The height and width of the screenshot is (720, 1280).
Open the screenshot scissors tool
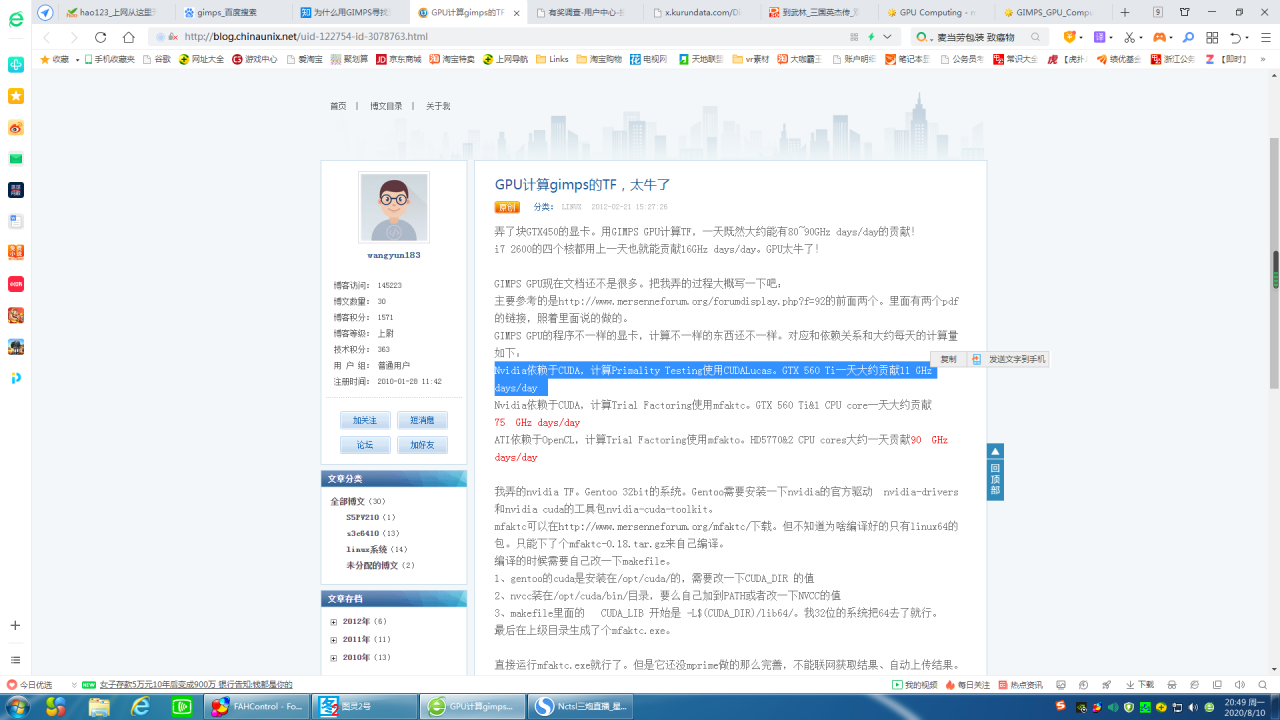[1128, 37]
